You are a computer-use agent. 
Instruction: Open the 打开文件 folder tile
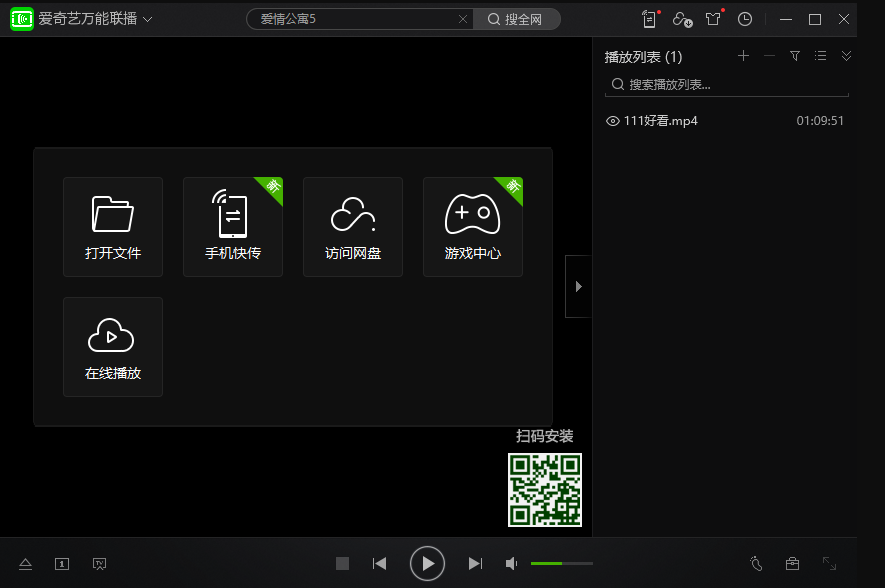(113, 226)
